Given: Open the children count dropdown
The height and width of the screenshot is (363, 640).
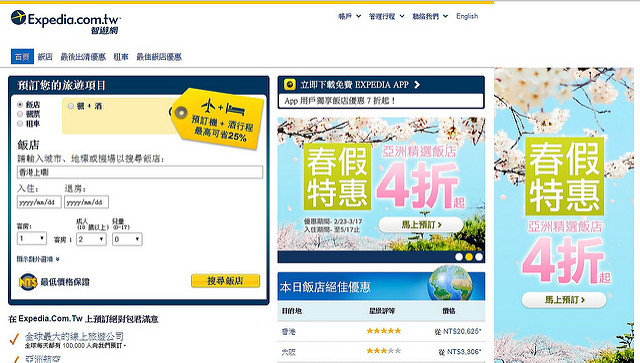Looking at the screenshot, I should coord(127,239).
